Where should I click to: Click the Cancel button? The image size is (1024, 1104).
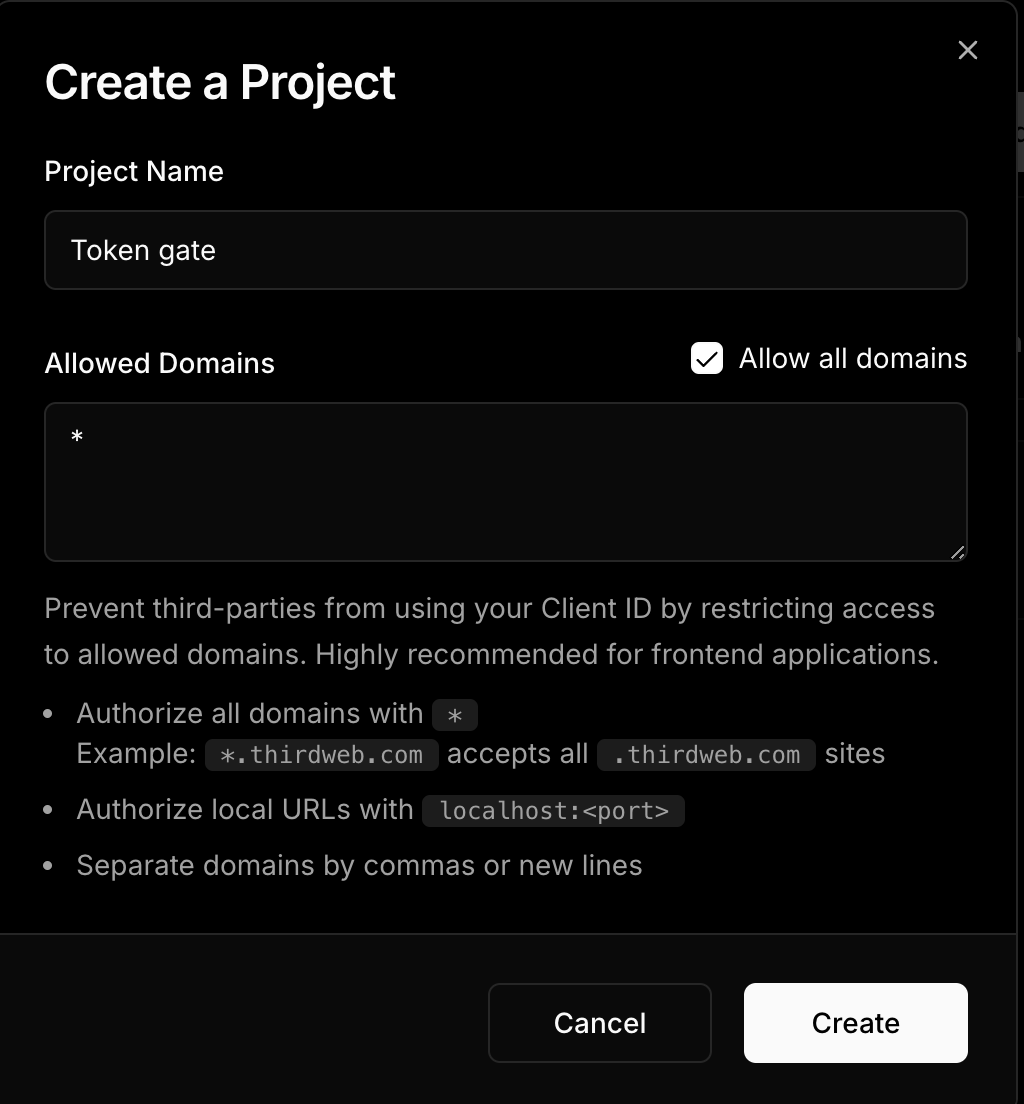pos(599,1023)
